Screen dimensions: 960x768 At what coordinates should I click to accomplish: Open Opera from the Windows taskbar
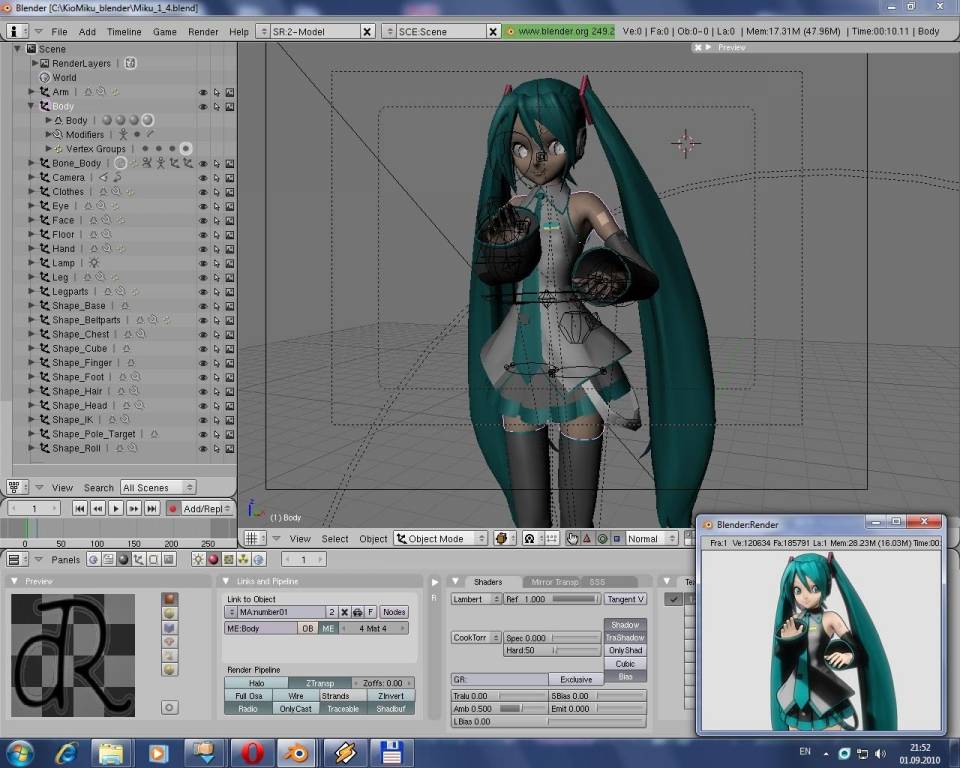click(253, 753)
